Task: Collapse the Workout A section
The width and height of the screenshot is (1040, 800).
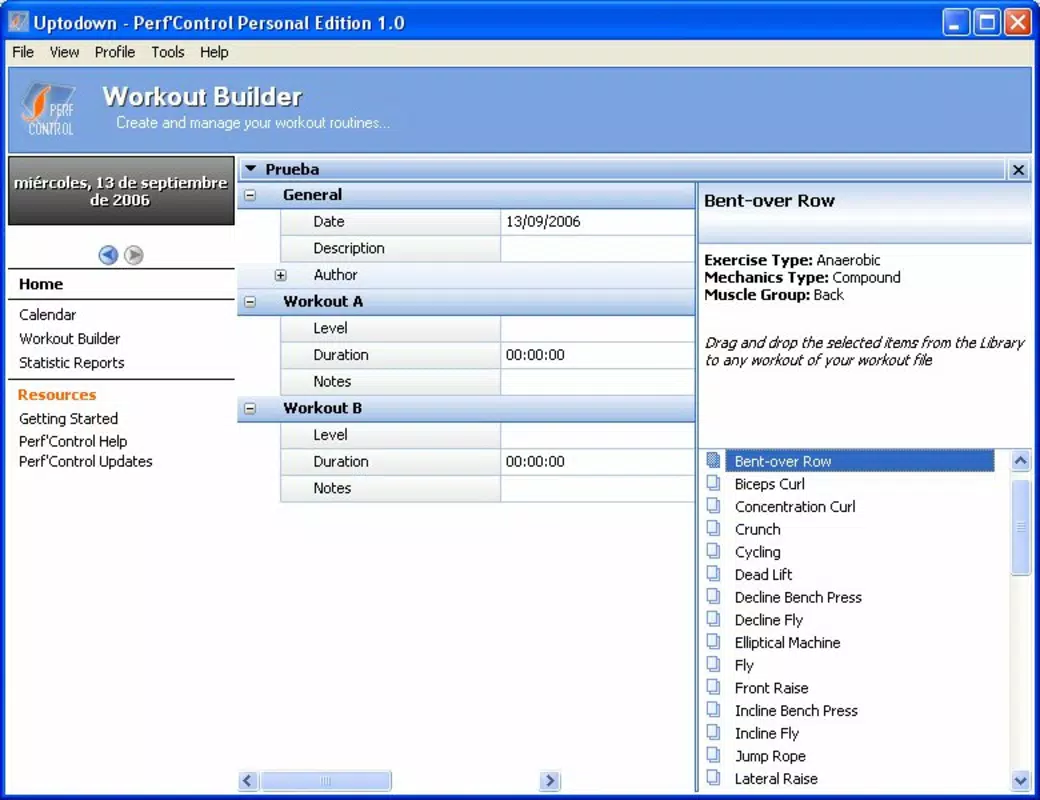Action: pyautogui.click(x=250, y=302)
